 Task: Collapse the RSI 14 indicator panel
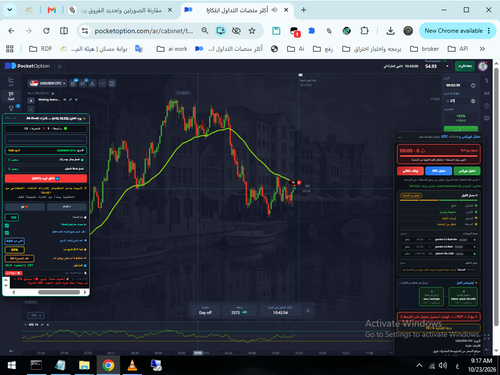click(x=26, y=325)
